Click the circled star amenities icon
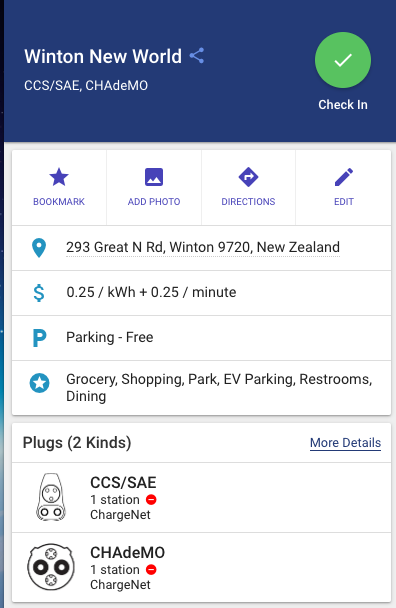 40,383
